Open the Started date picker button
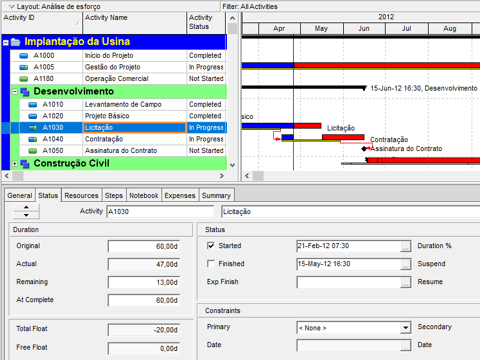Viewport: 480px width, 360px height. 405,246
